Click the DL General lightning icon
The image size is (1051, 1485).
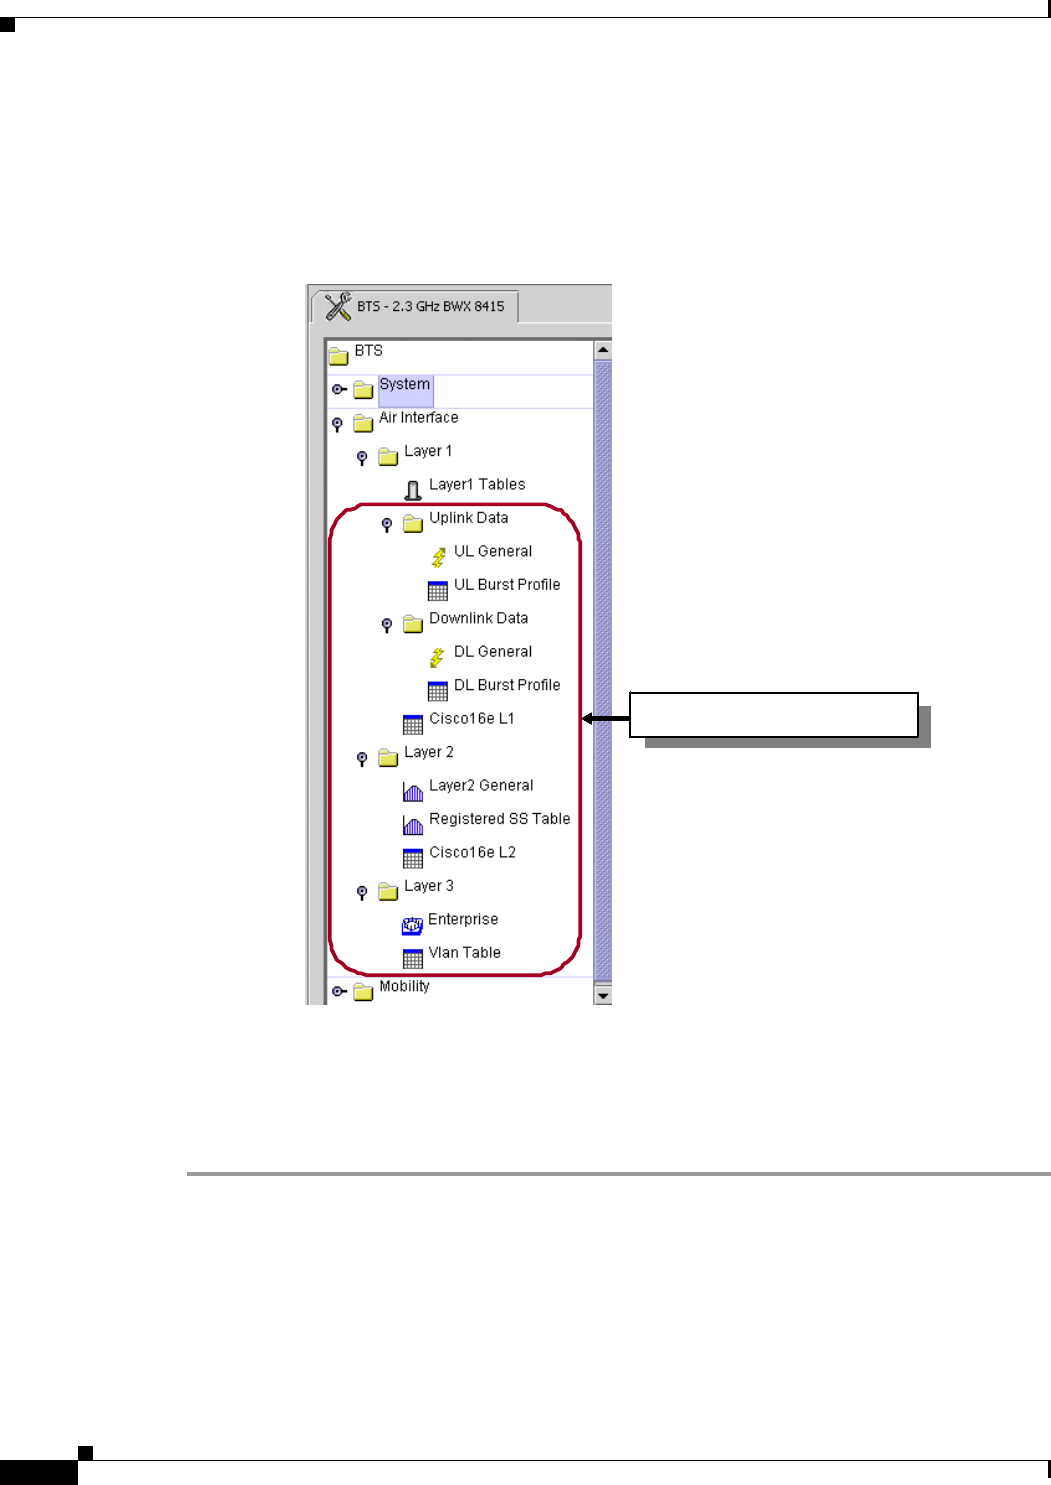tap(437, 657)
